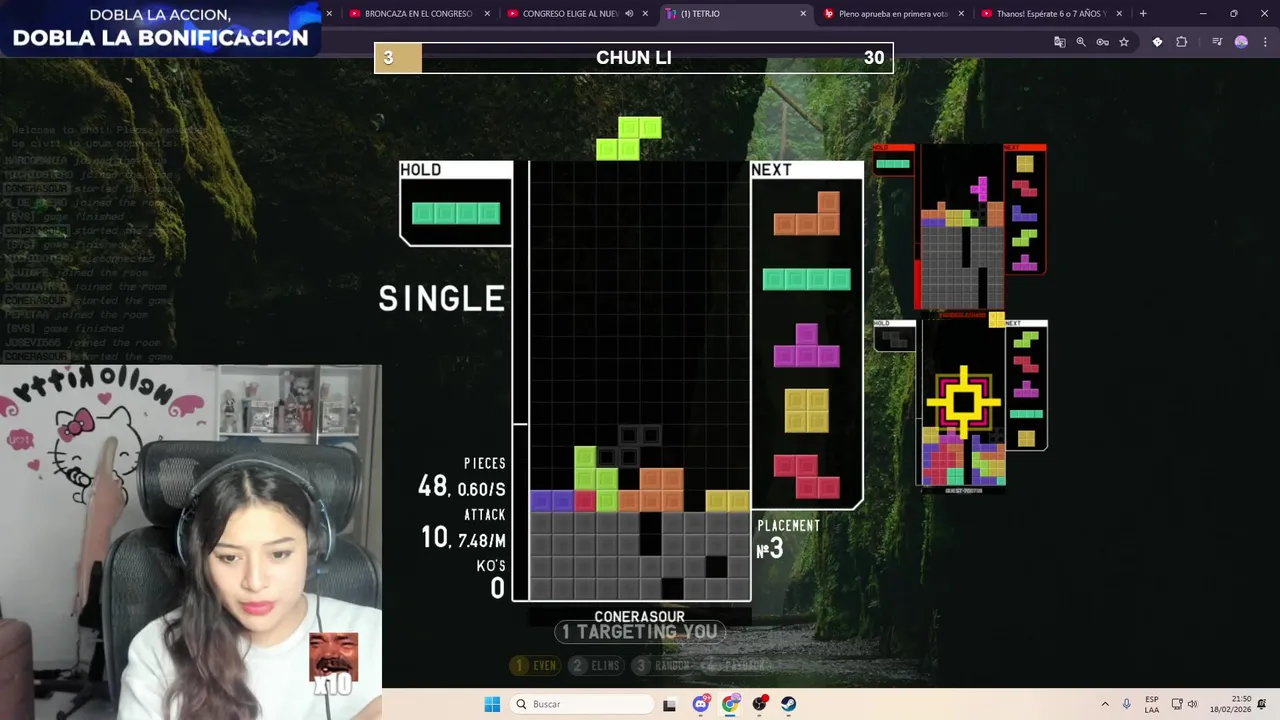The height and width of the screenshot is (720, 1280).
Task: Close the CONGRESO ELIGE AL NUEVO tab
Action: [x=645, y=14]
